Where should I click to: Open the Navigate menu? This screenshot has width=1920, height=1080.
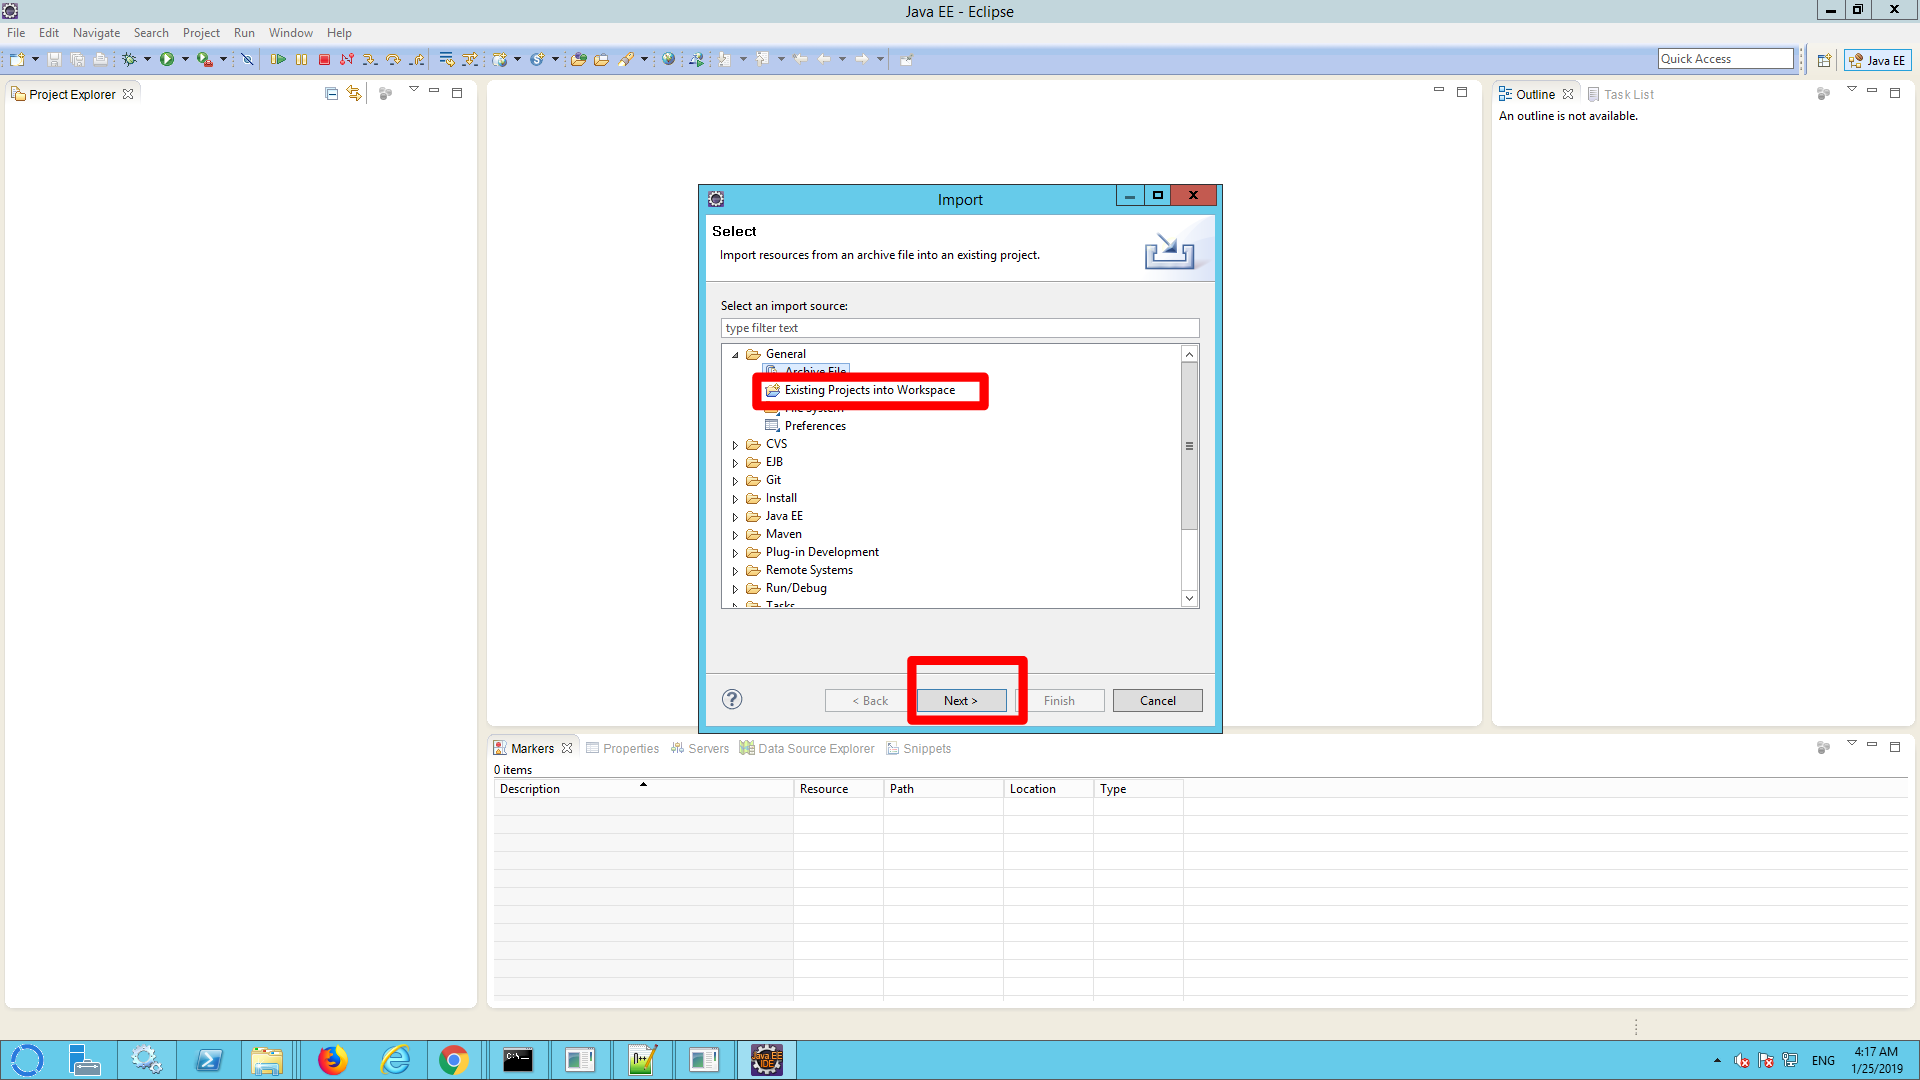click(96, 33)
